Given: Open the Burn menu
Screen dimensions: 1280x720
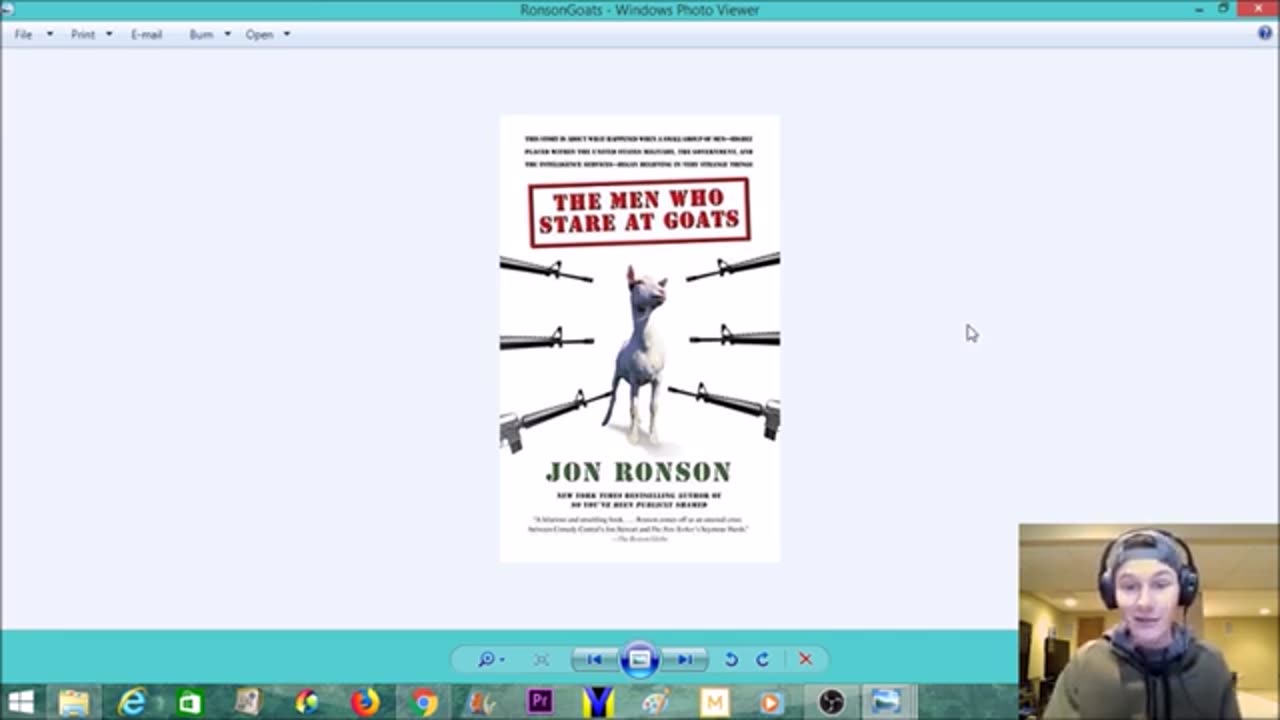Looking at the screenshot, I should coord(201,34).
